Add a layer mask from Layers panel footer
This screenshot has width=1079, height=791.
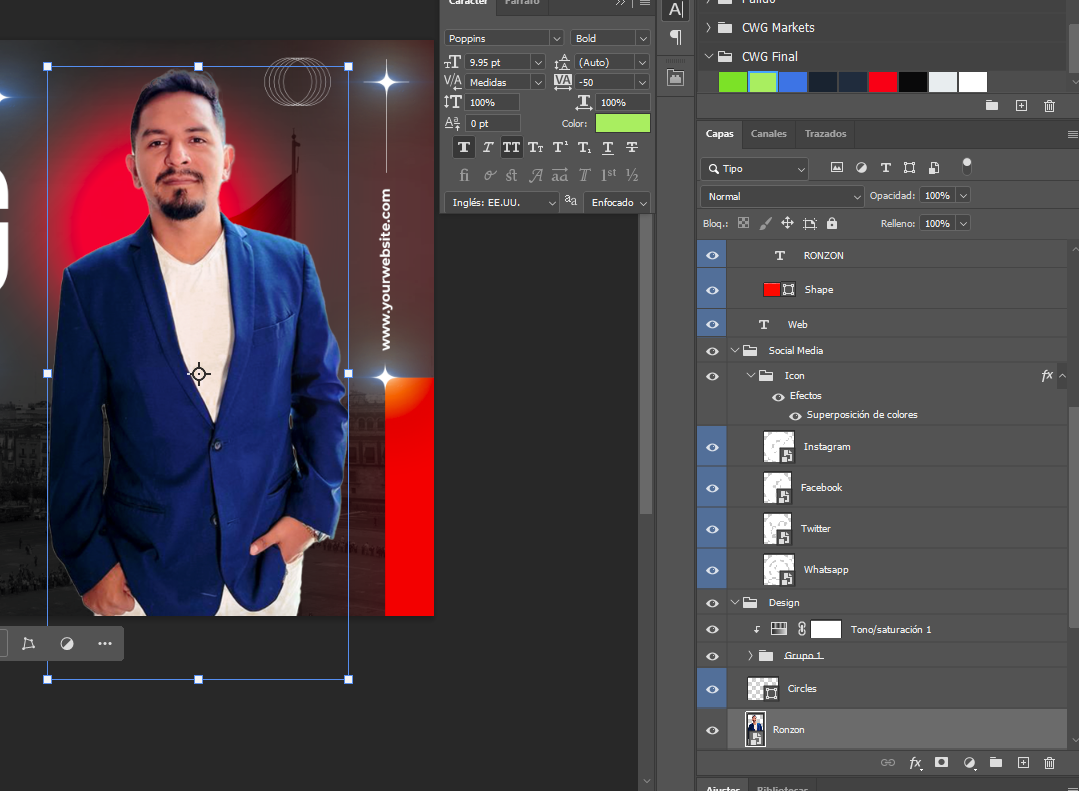941,763
